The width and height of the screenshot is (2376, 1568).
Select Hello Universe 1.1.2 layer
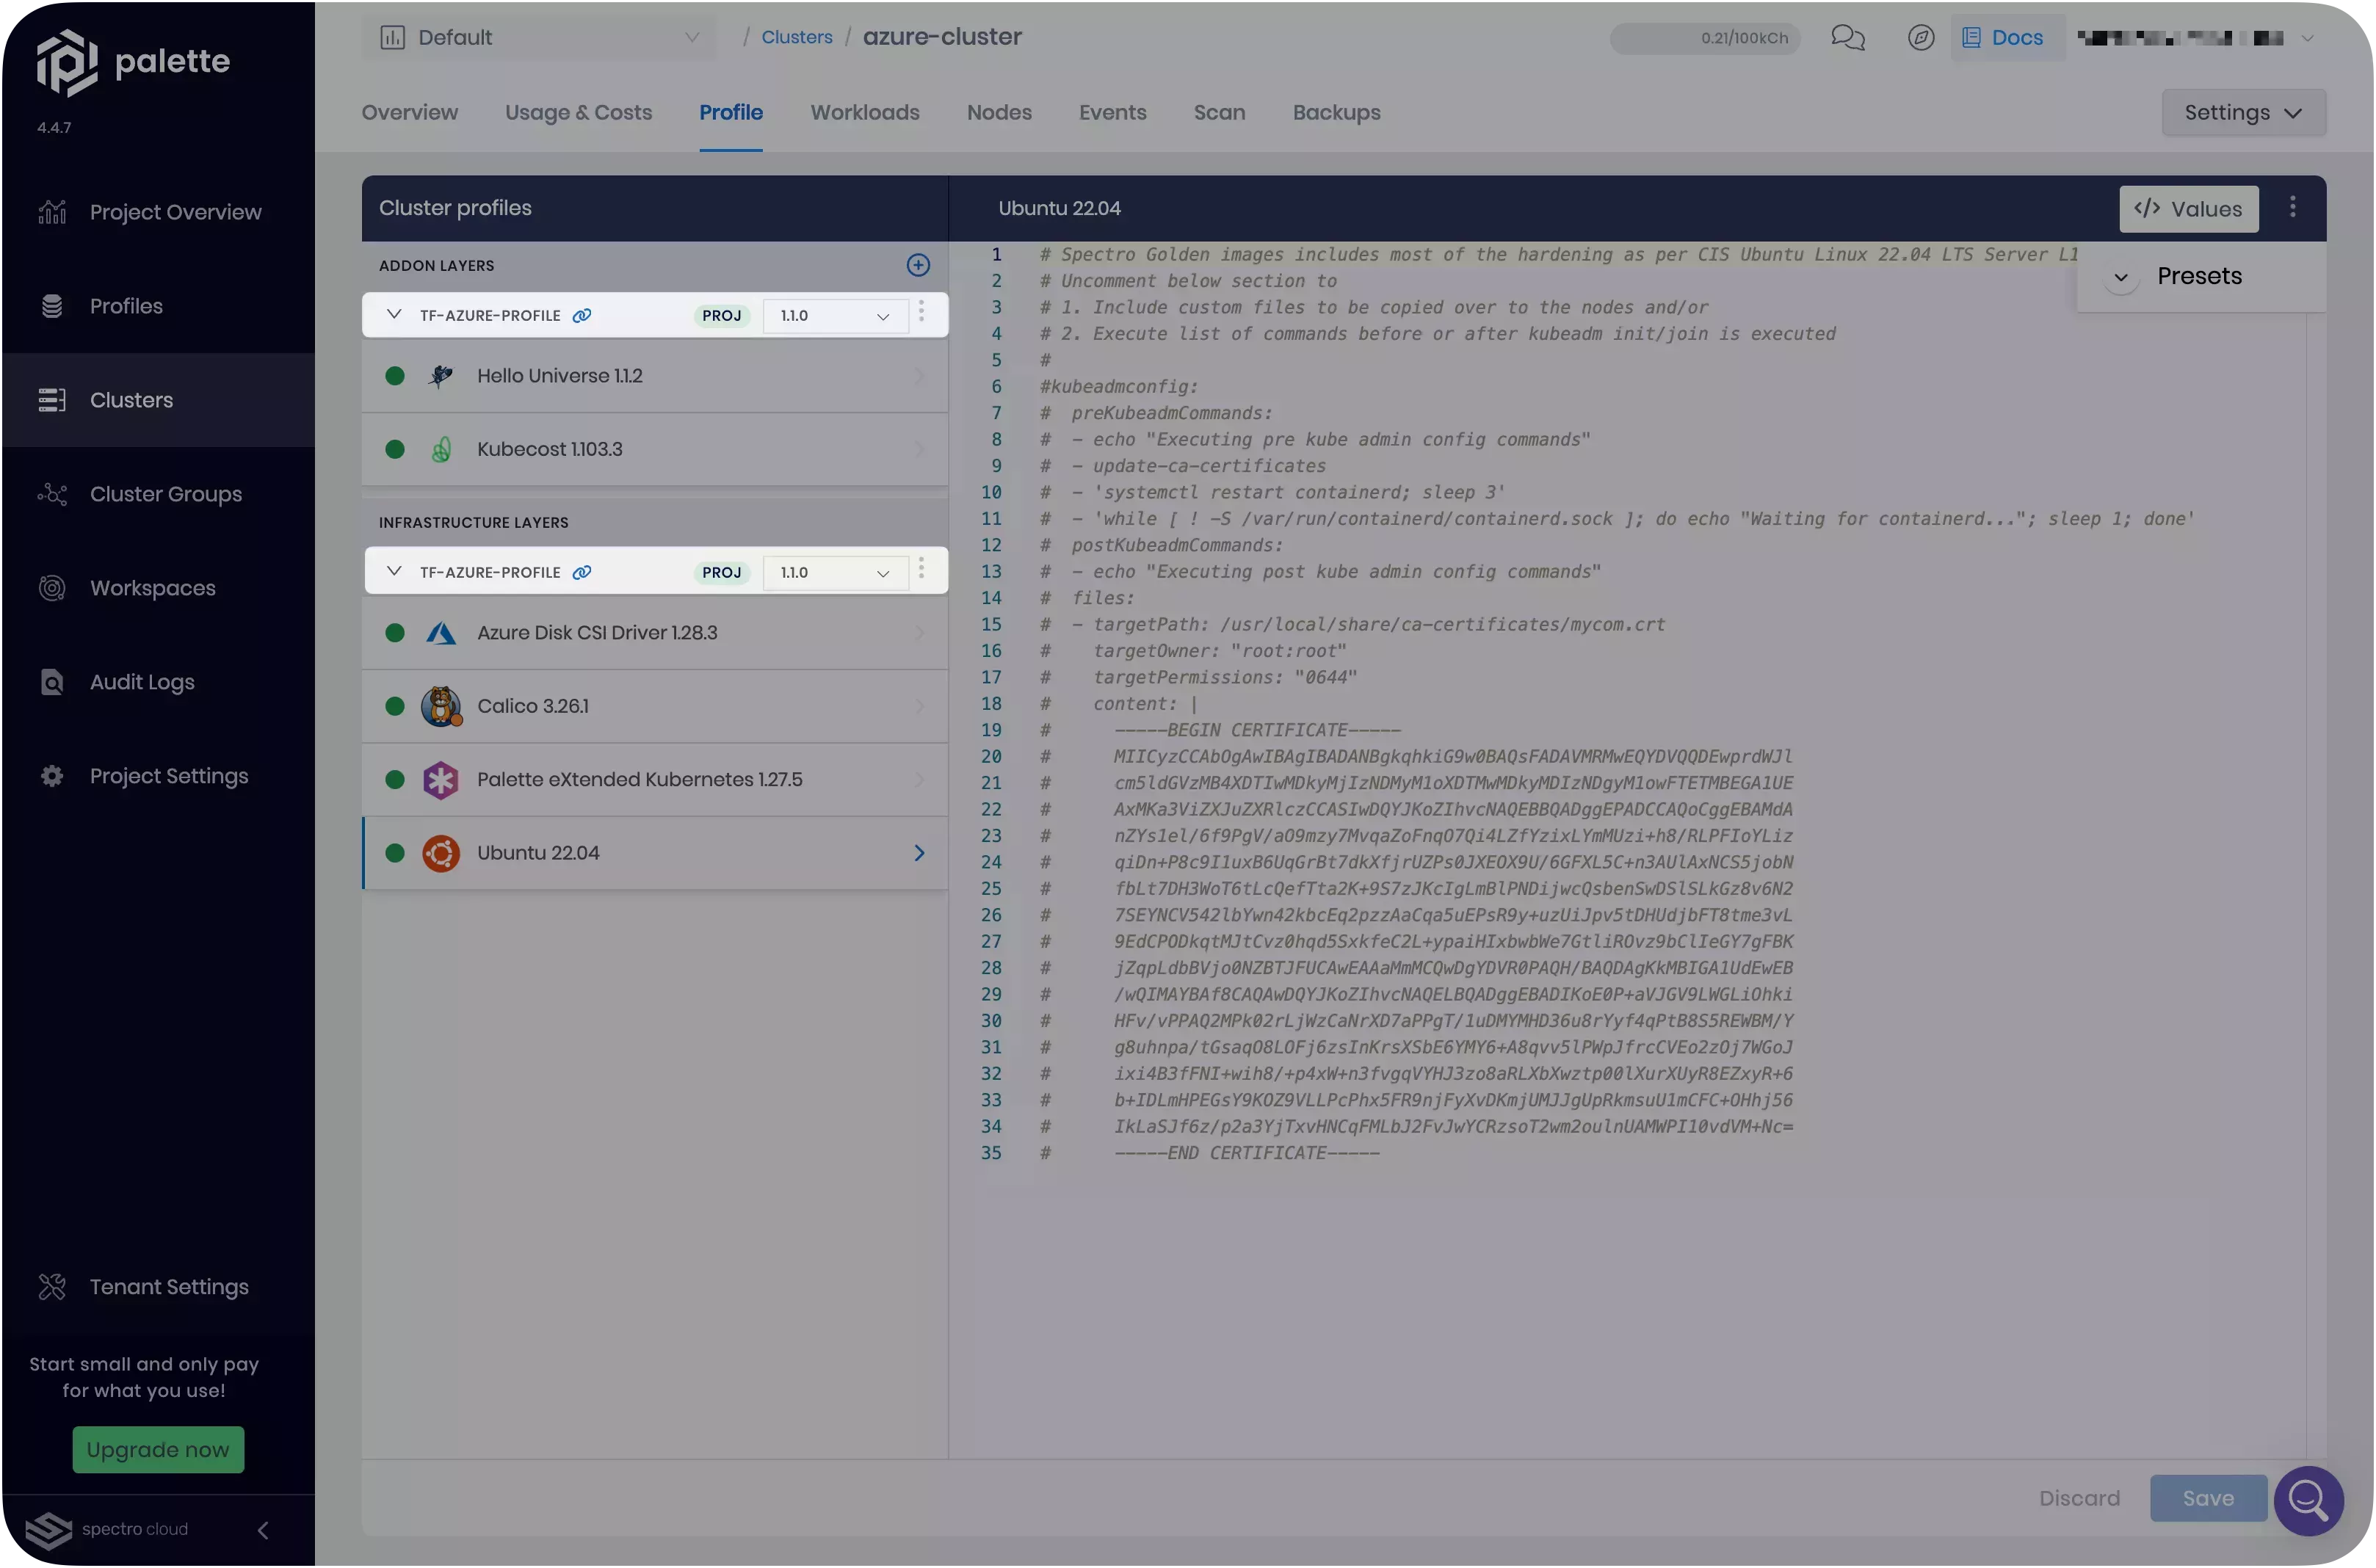[x=655, y=376]
